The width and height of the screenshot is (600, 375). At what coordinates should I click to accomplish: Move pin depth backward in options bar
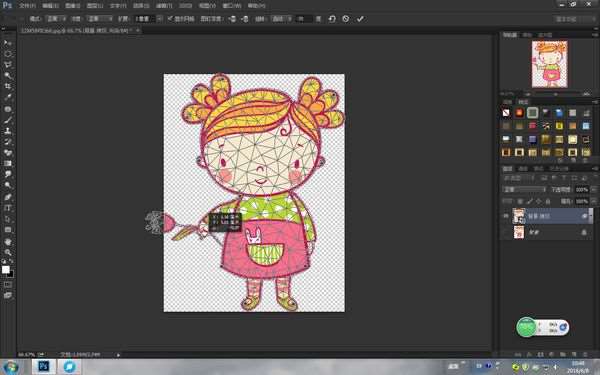pos(245,19)
